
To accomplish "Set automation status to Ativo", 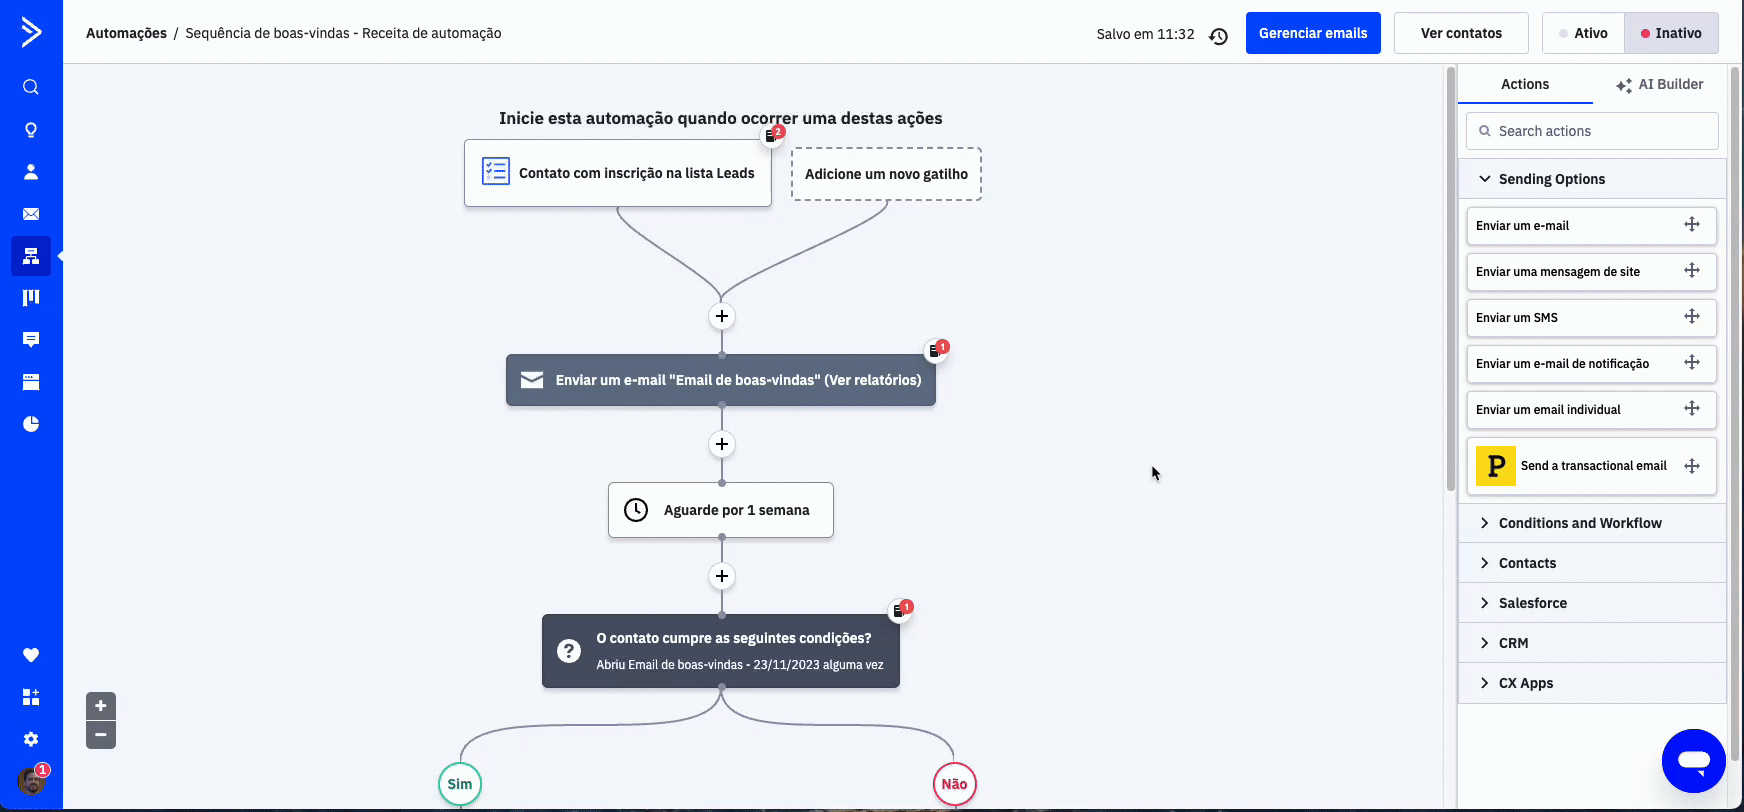I will [x=1583, y=33].
